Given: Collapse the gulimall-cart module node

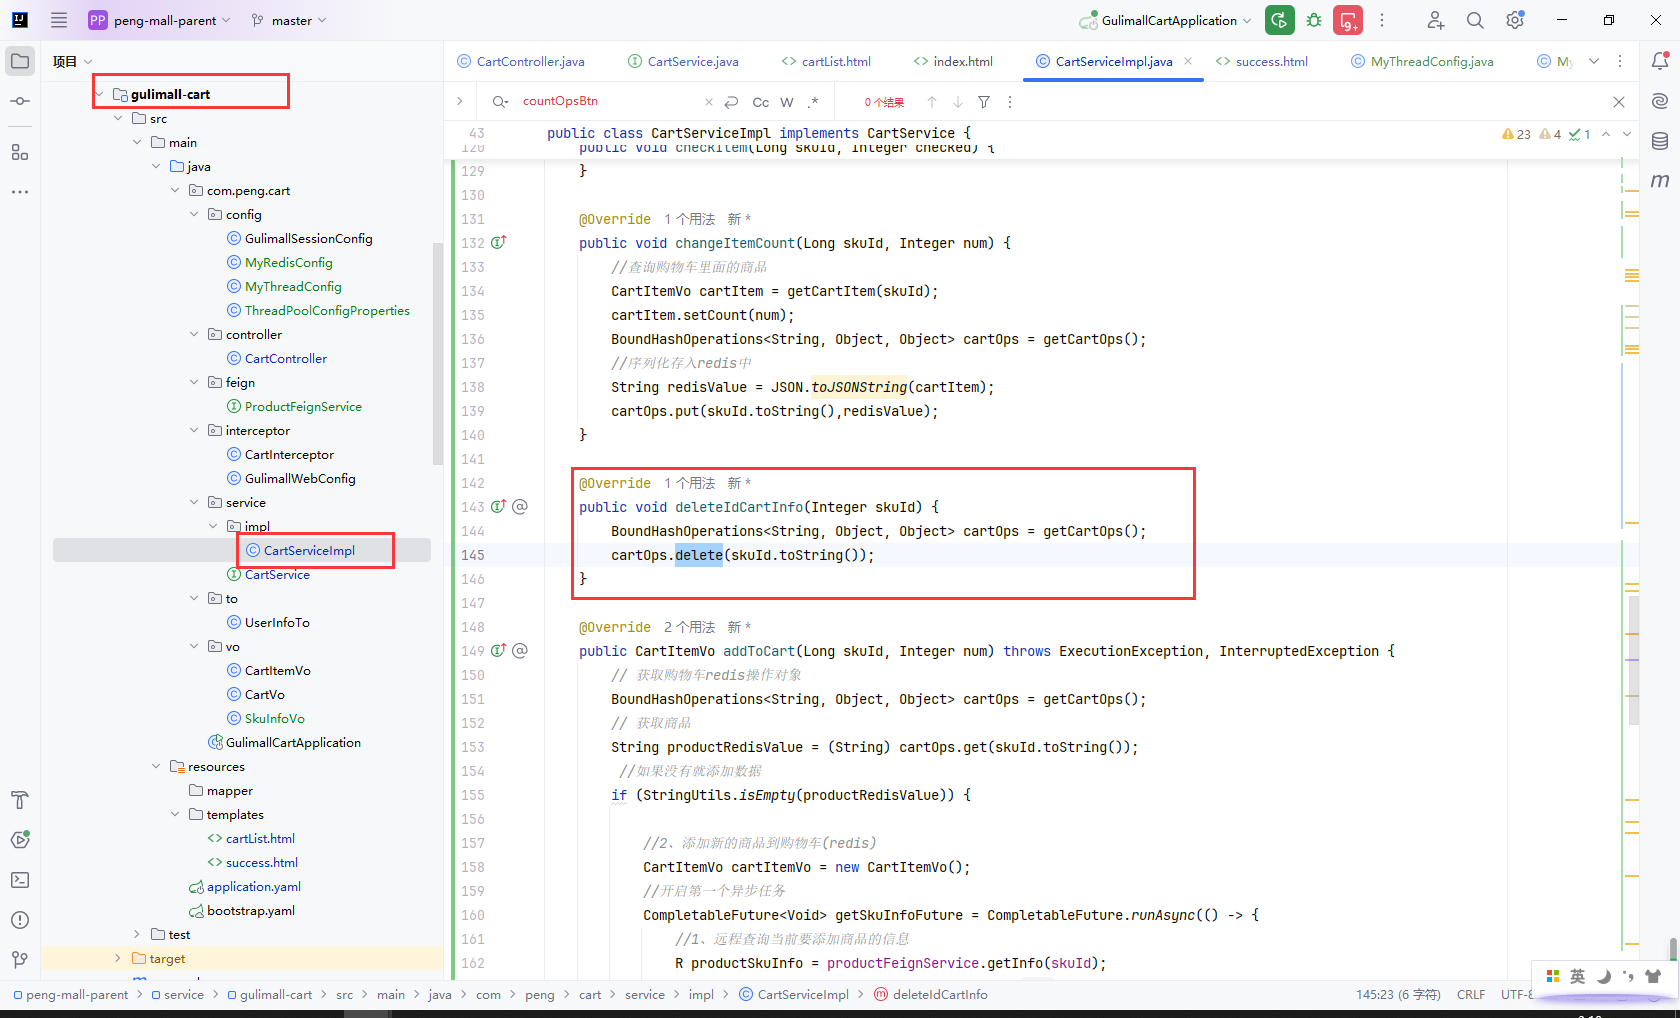Looking at the screenshot, I should 100,94.
